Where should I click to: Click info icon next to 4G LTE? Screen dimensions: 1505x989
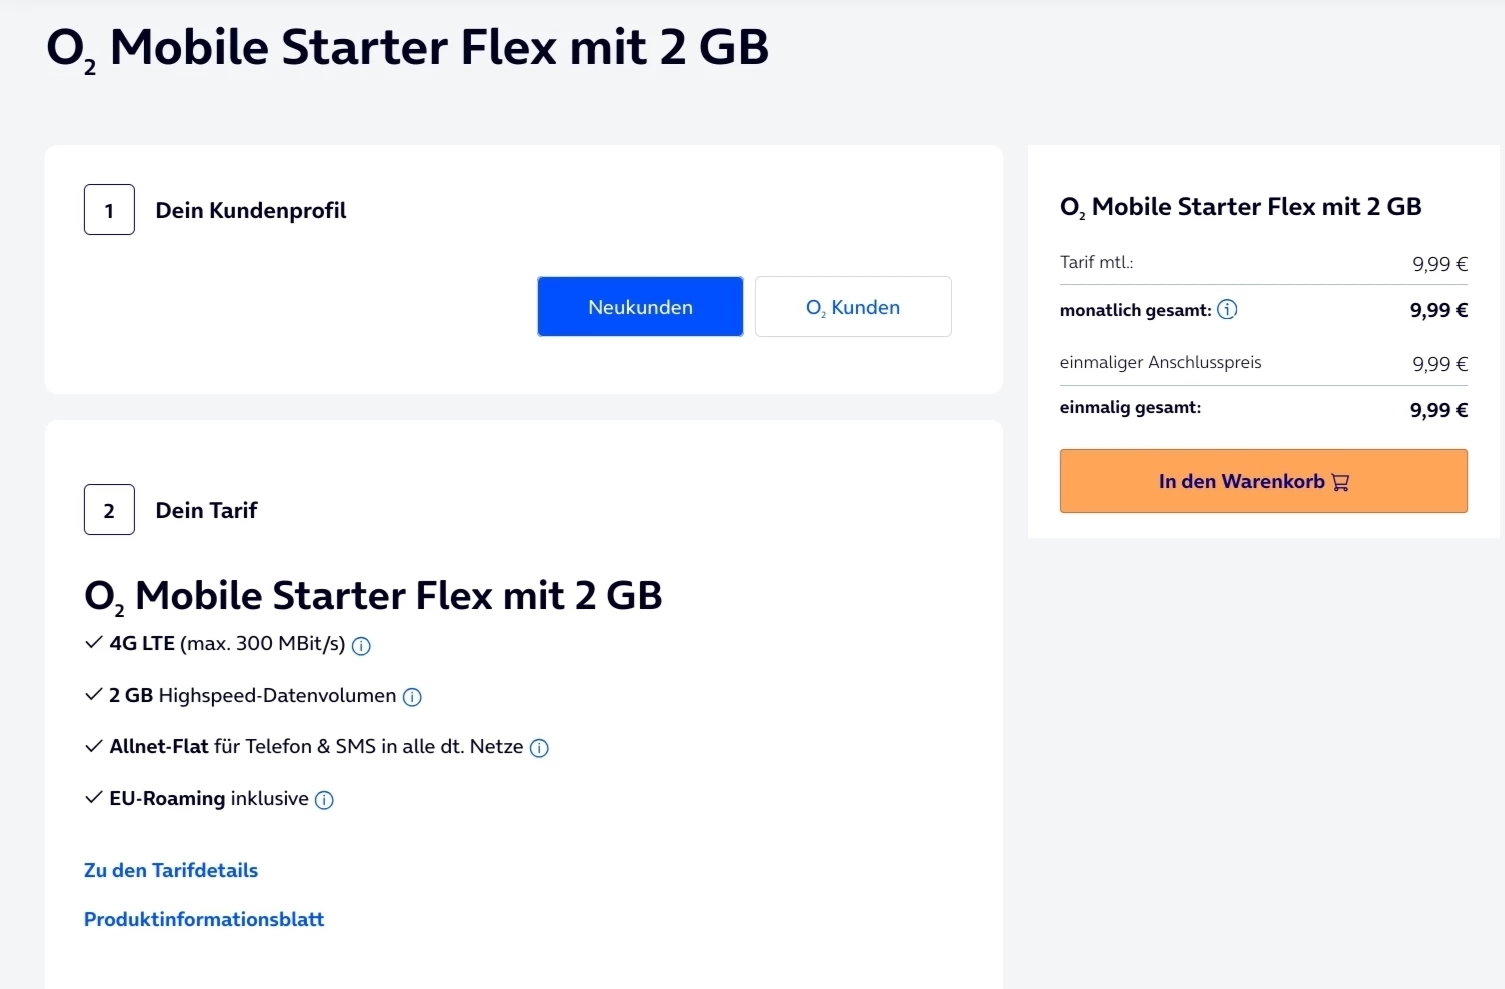tap(362, 646)
